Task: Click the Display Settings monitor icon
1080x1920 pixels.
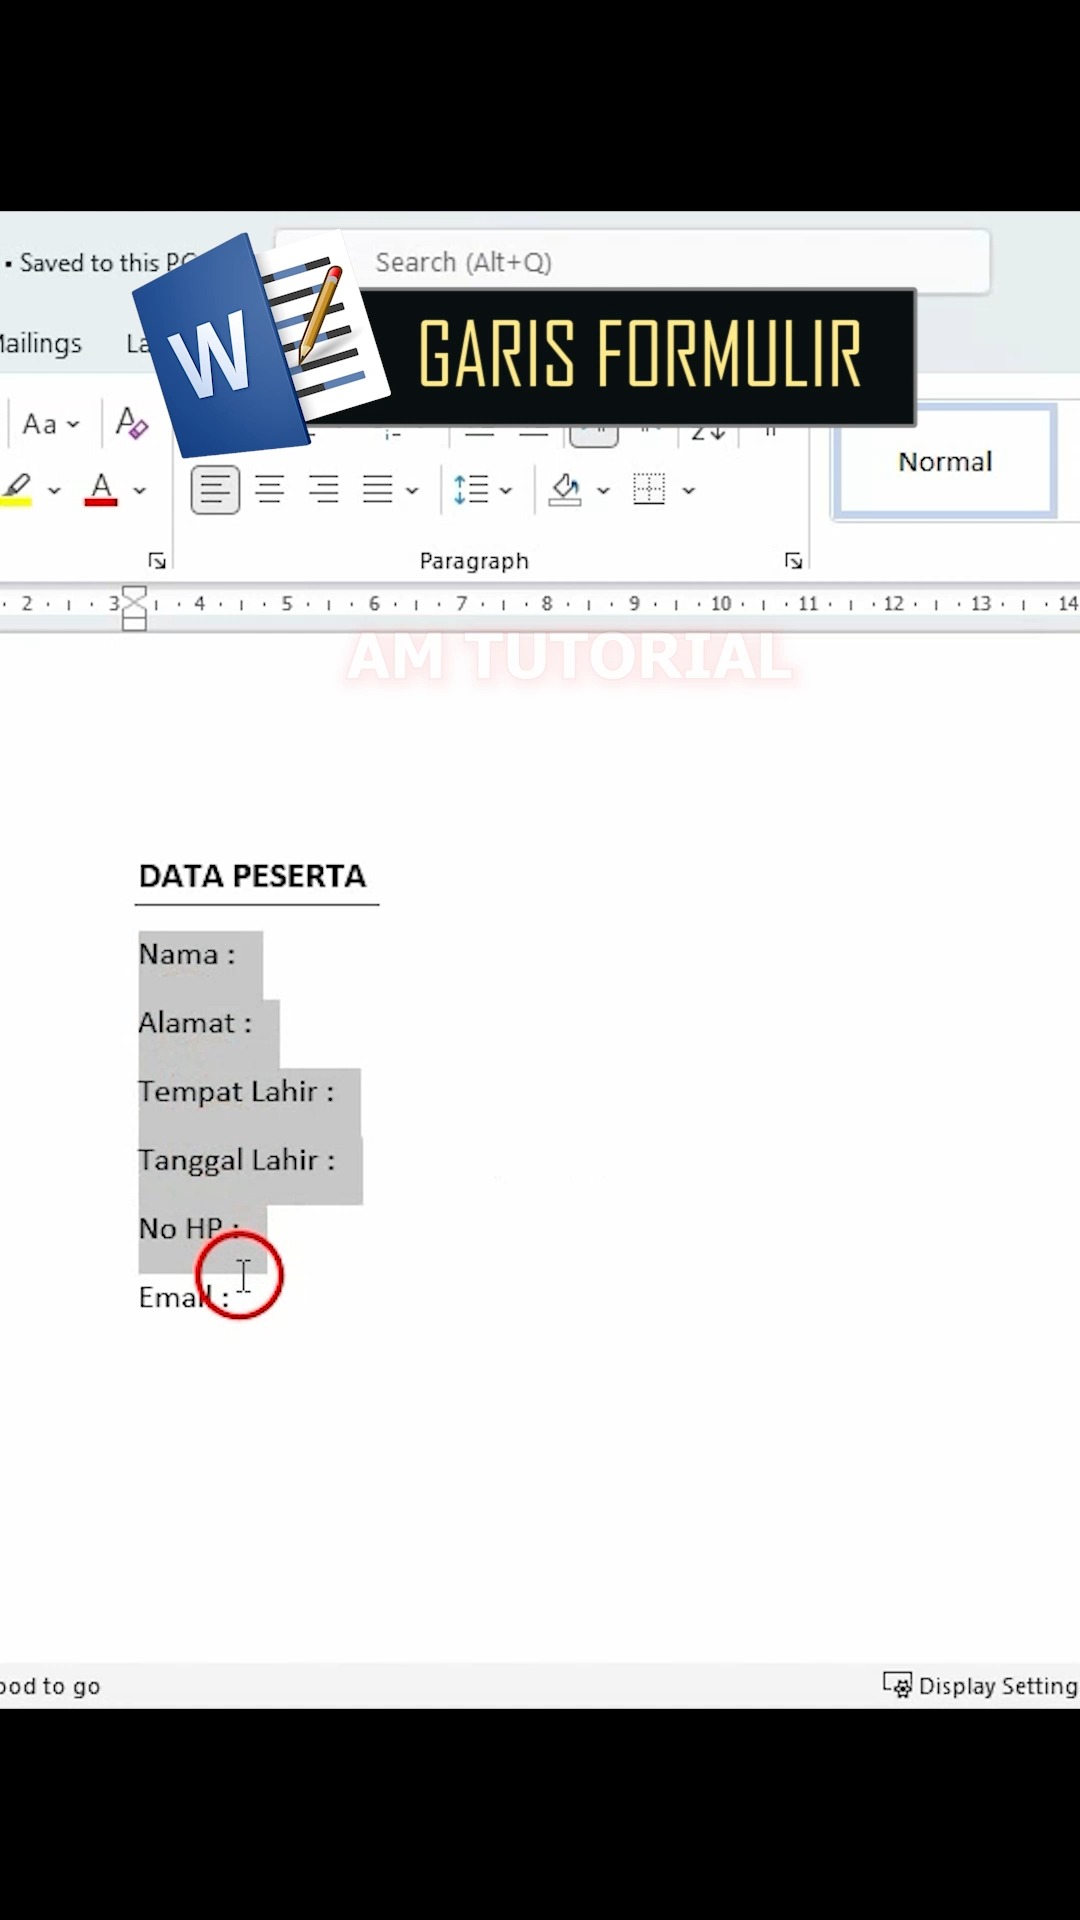Action: point(897,1685)
